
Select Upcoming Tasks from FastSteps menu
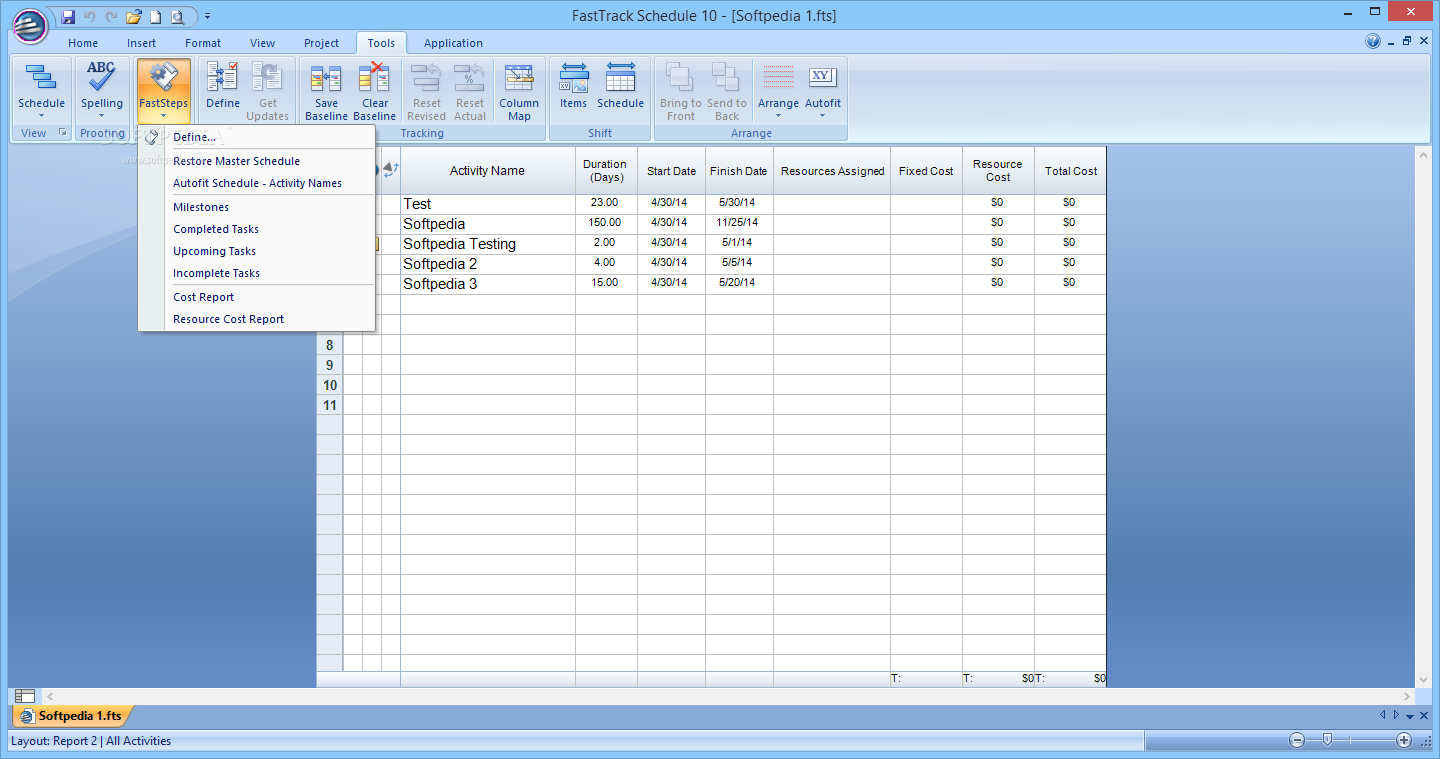[x=256, y=251]
